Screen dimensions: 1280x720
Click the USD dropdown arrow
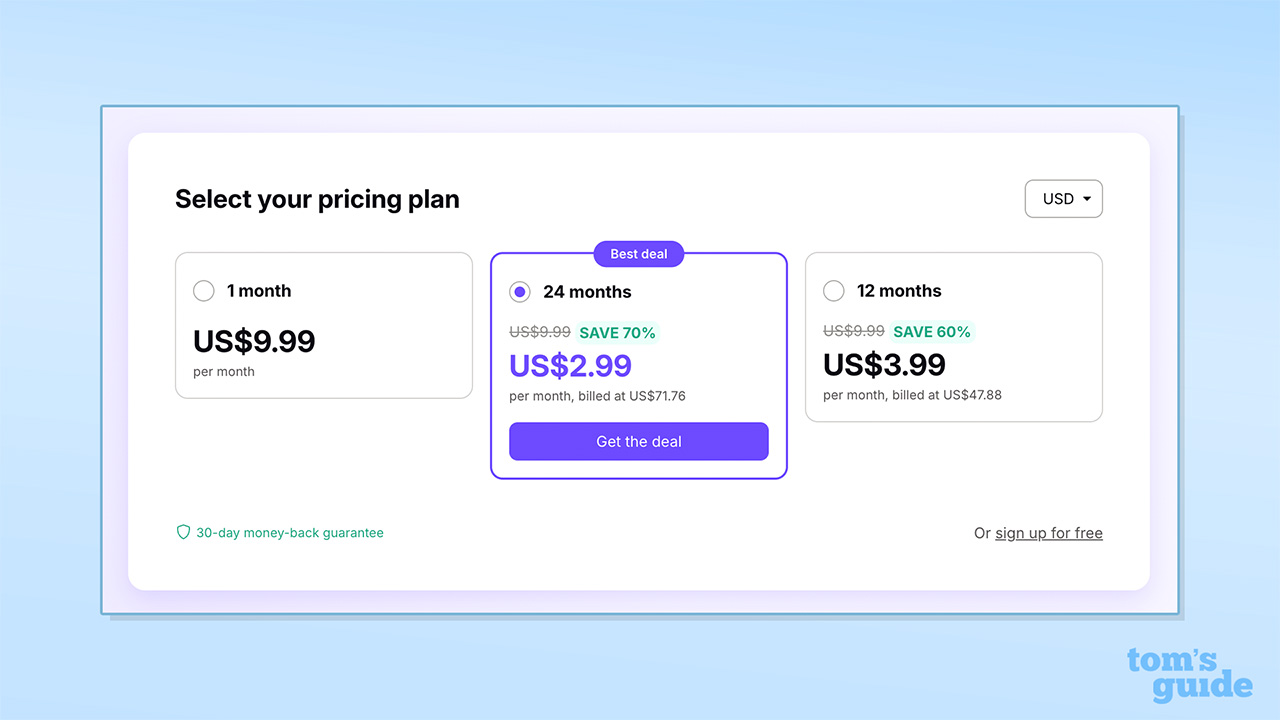1087,199
